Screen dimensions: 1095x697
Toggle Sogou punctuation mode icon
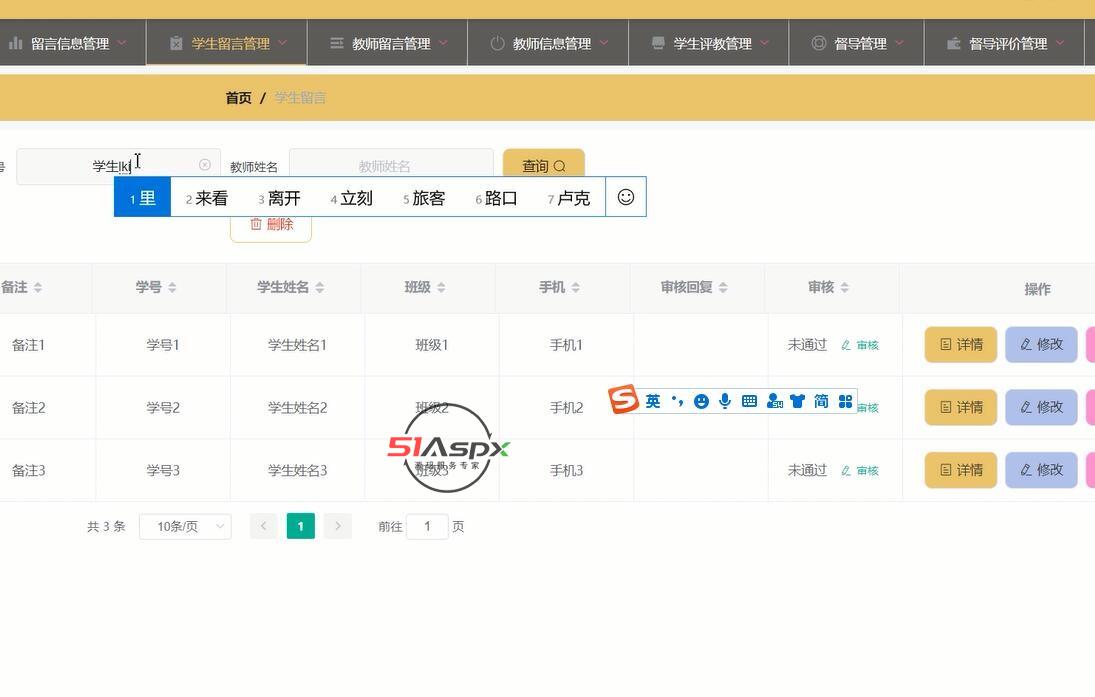pos(677,401)
